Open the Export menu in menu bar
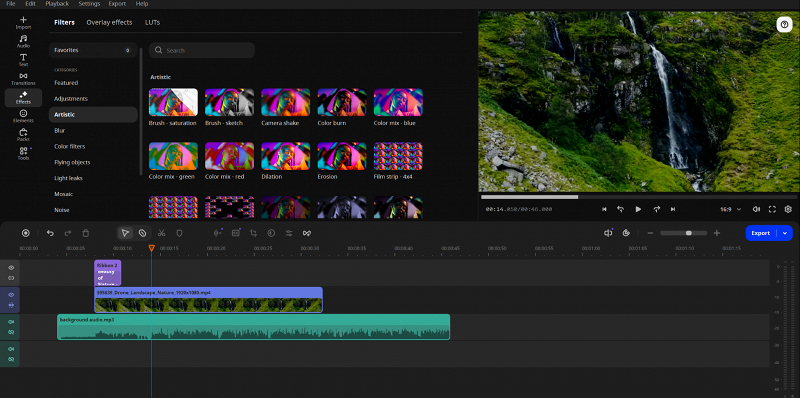The width and height of the screenshot is (800, 398). [117, 4]
